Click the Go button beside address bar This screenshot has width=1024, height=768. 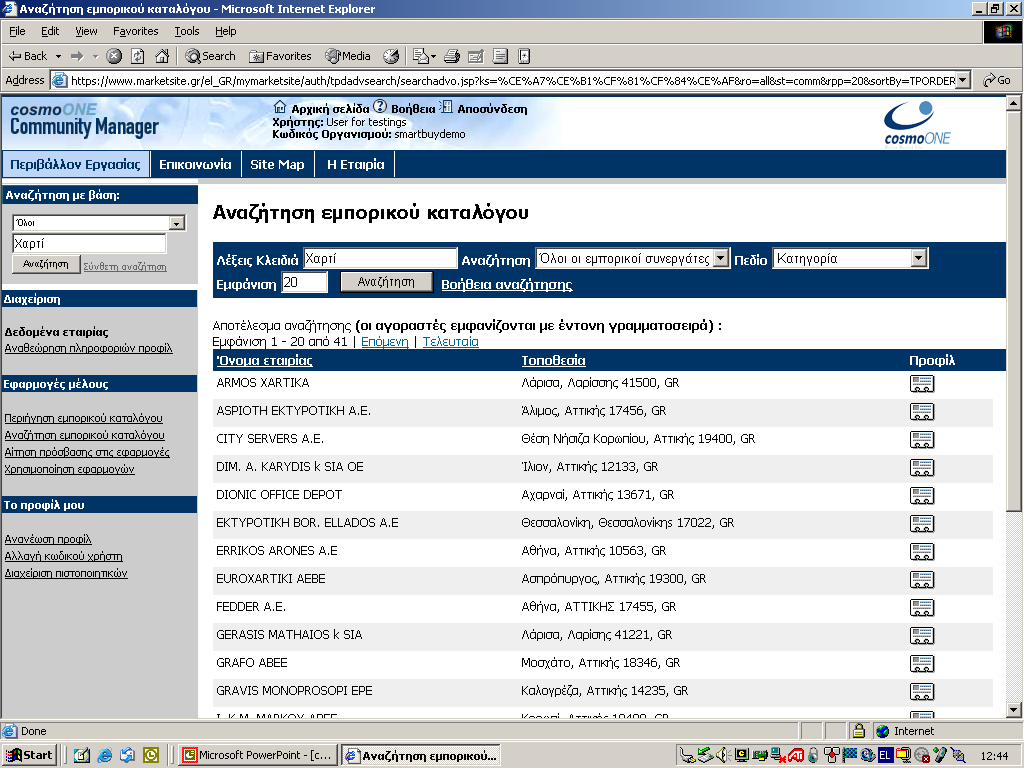click(997, 80)
